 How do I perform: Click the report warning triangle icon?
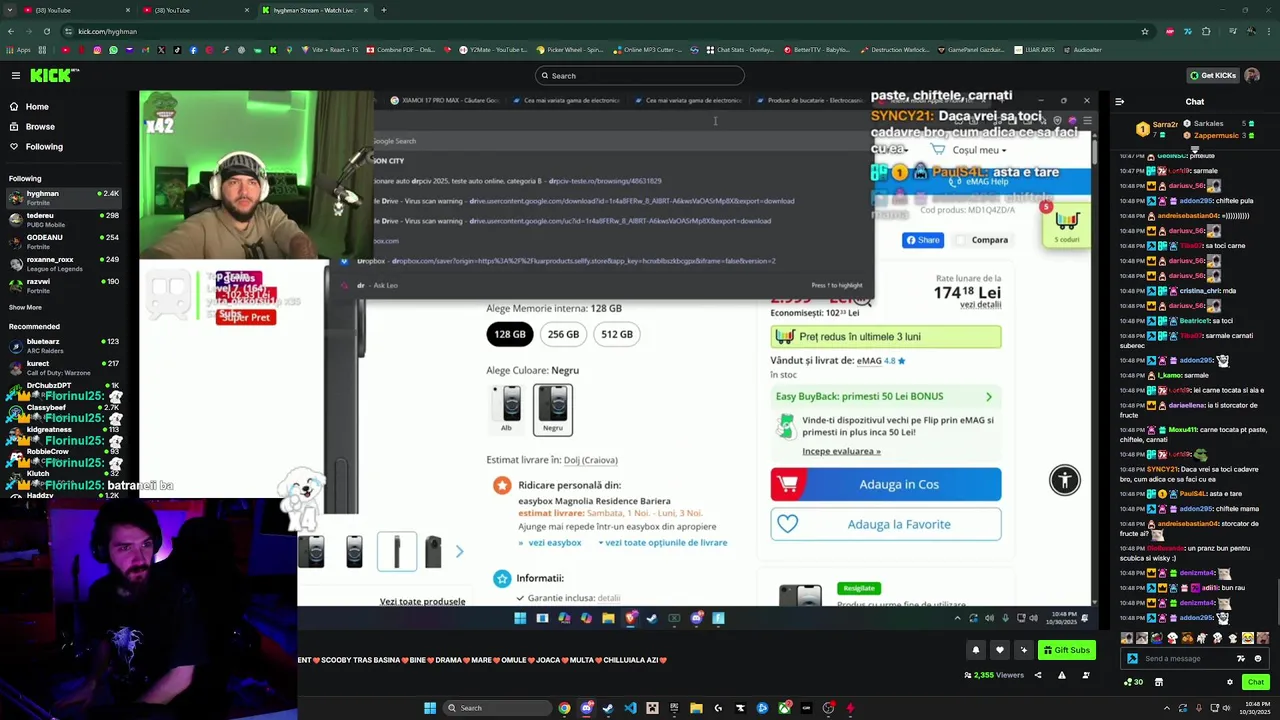[x=1061, y=675]
